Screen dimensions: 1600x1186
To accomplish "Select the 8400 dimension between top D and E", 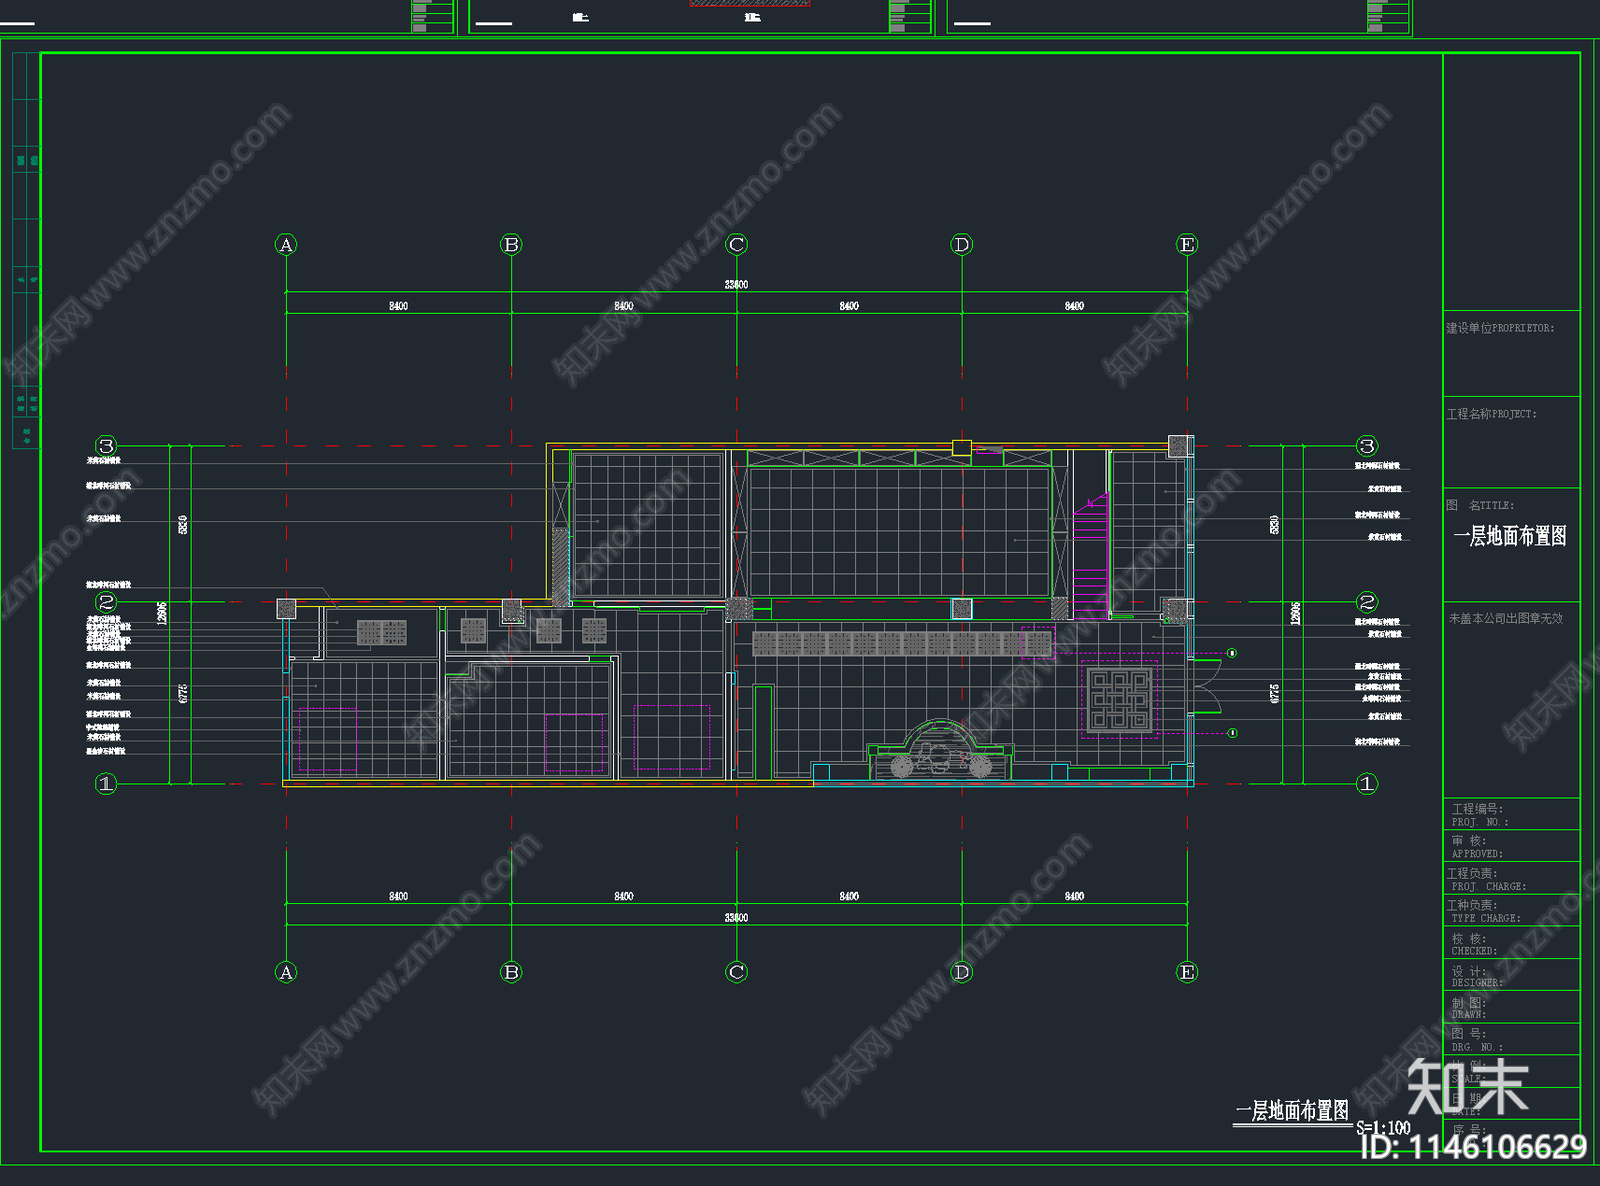I will click(1074, 306).
